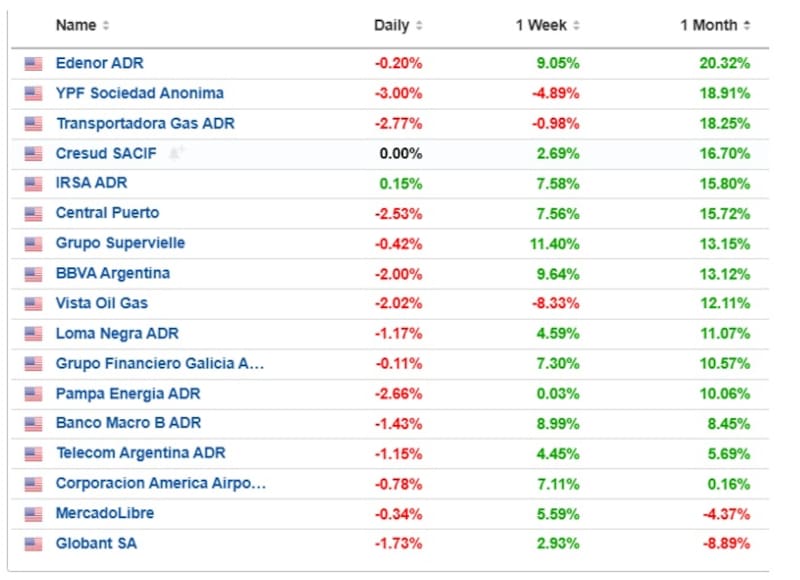
Task: Open the Telecom Argentina ADR page
Action: click(140, 454)
